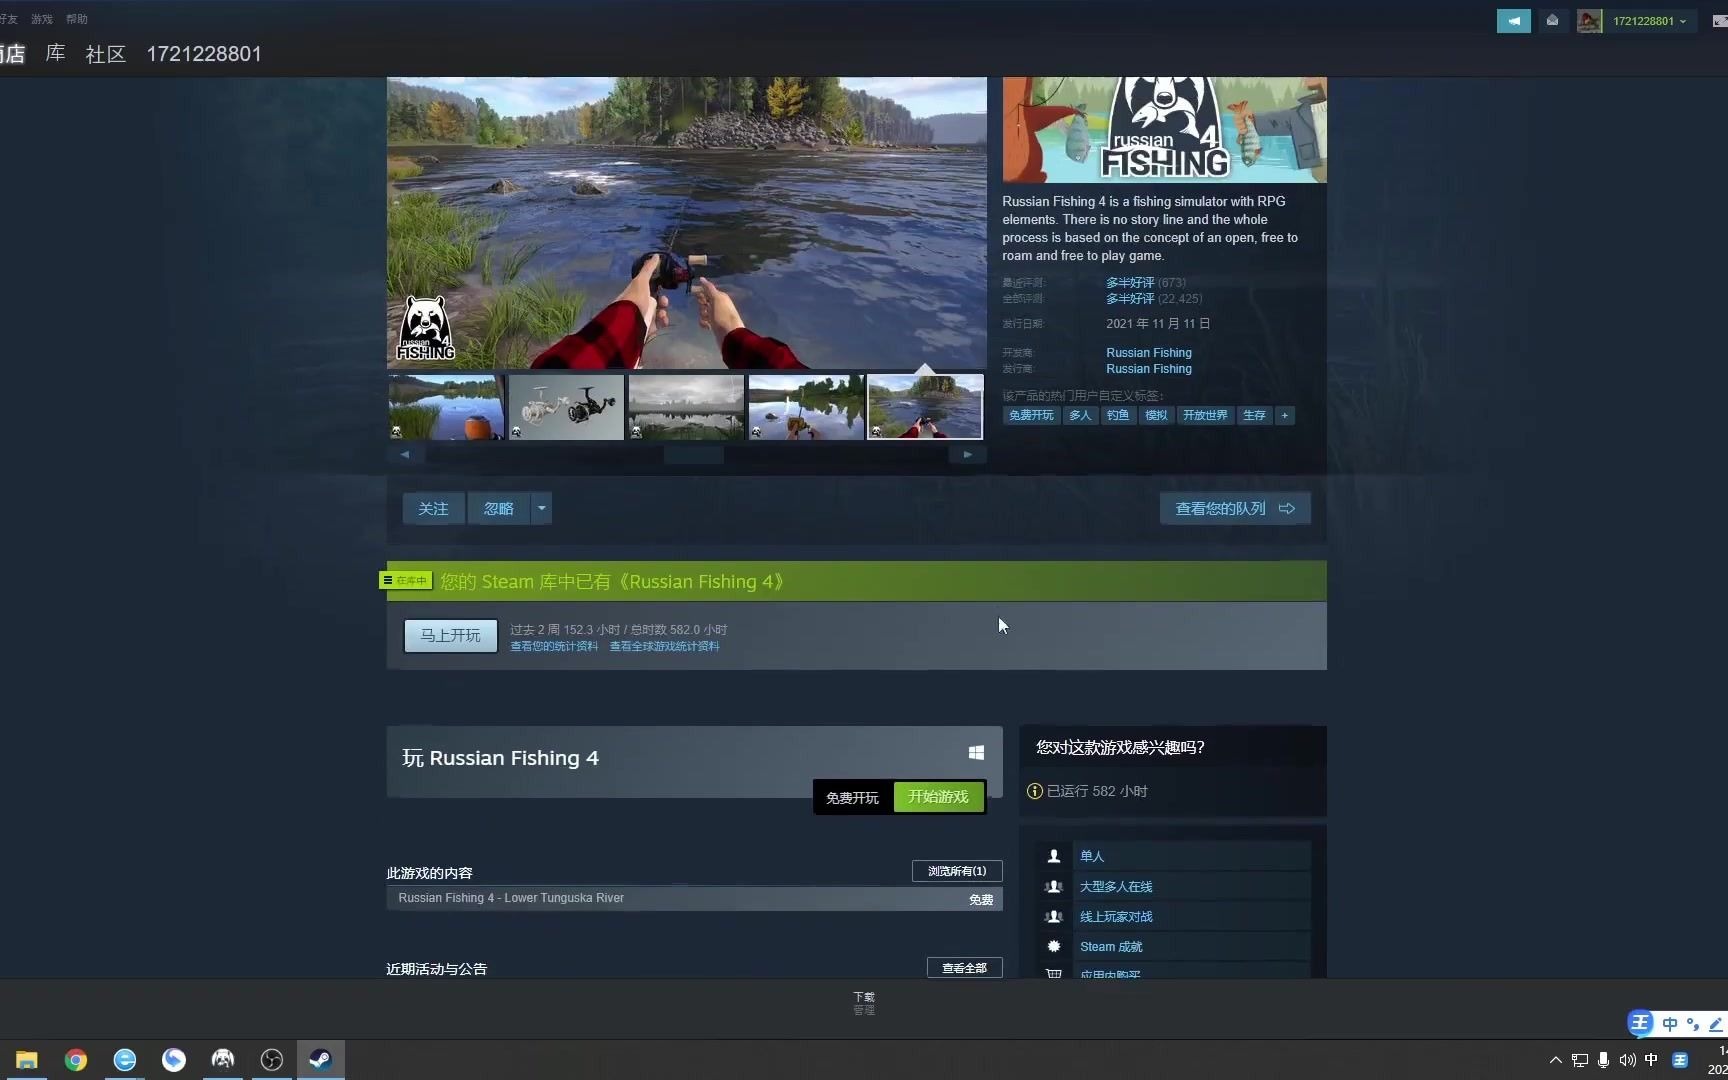1728x1080 pixels.
Task: Click the plus button to add tags
Action: (x=1285, y=415)
